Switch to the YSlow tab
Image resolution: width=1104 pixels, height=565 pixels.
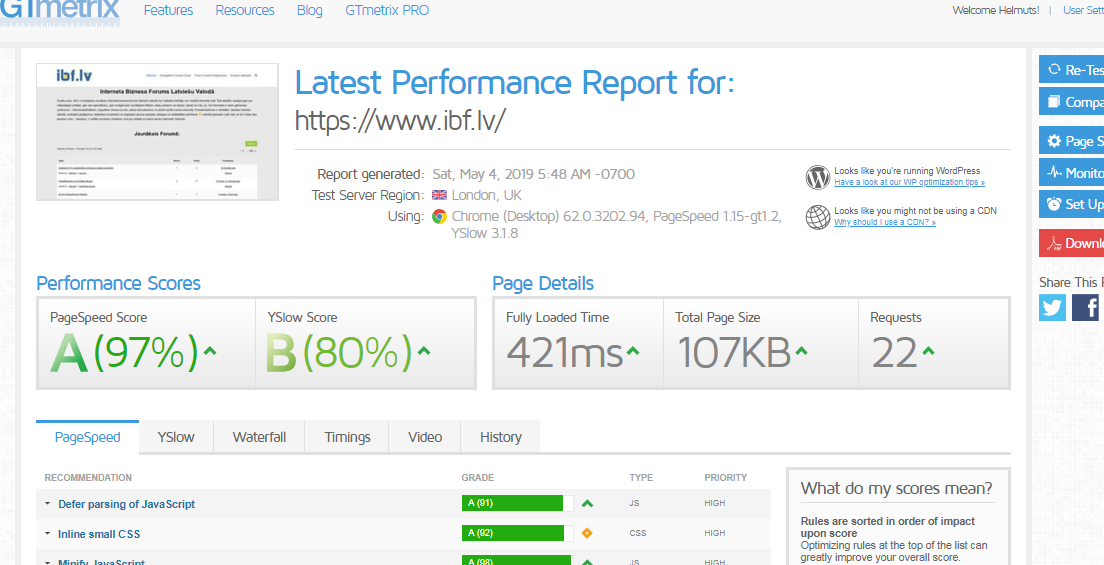click(x=176, y=437)
